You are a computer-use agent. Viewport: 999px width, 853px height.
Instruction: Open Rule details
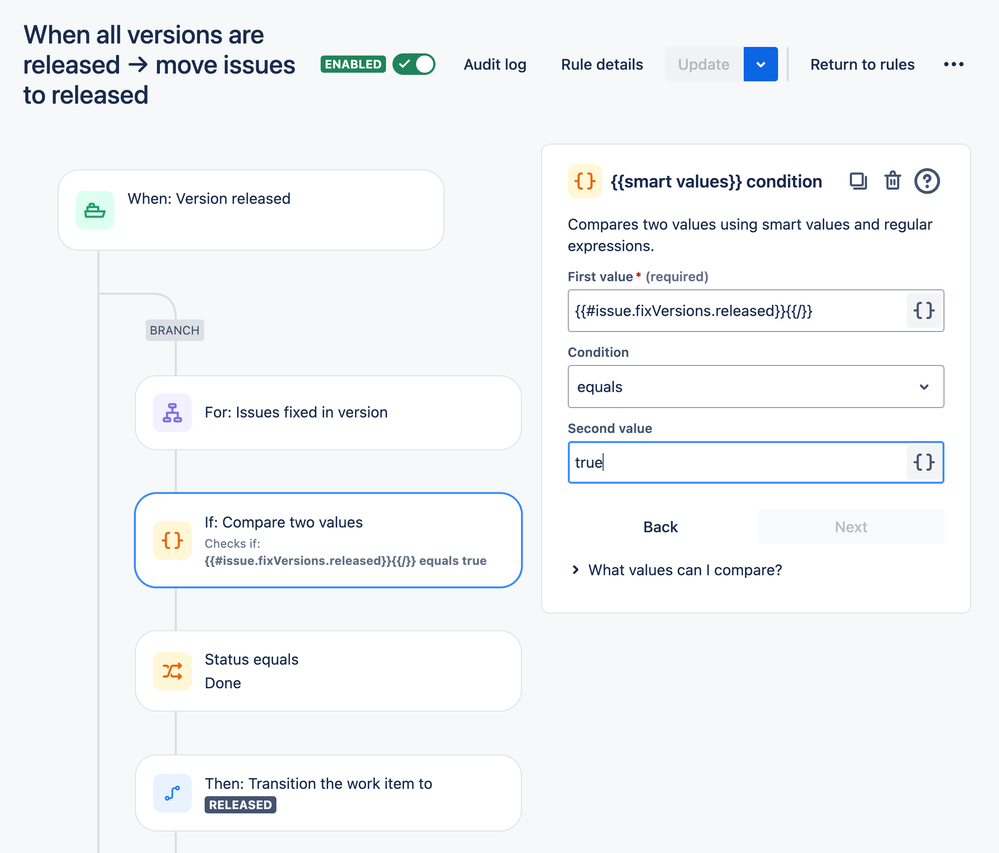click(602, 64)
